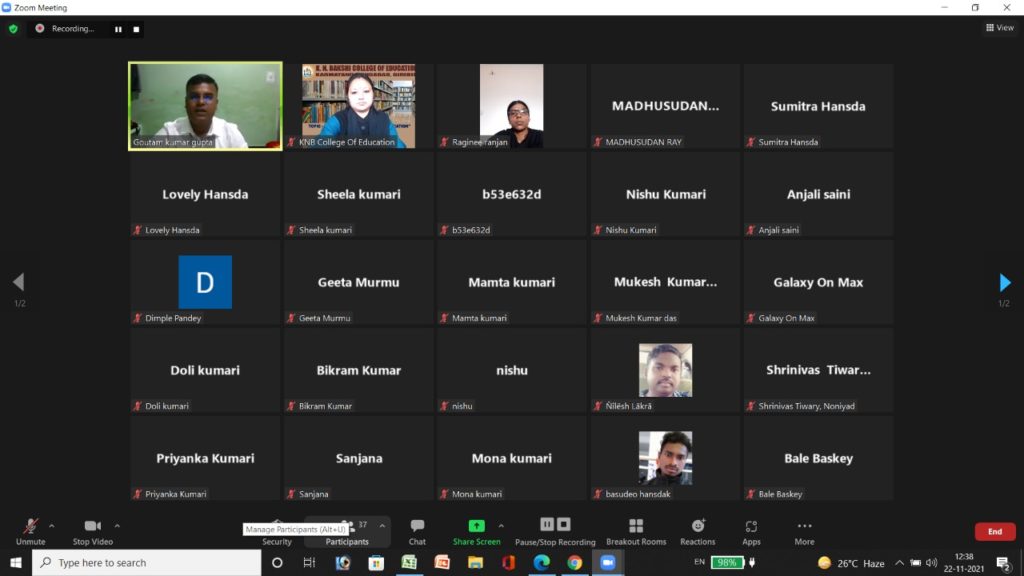Viewport: 1024px width, 576px height.
Task: Click the green Share Screen button
Action: pos(477,532)
